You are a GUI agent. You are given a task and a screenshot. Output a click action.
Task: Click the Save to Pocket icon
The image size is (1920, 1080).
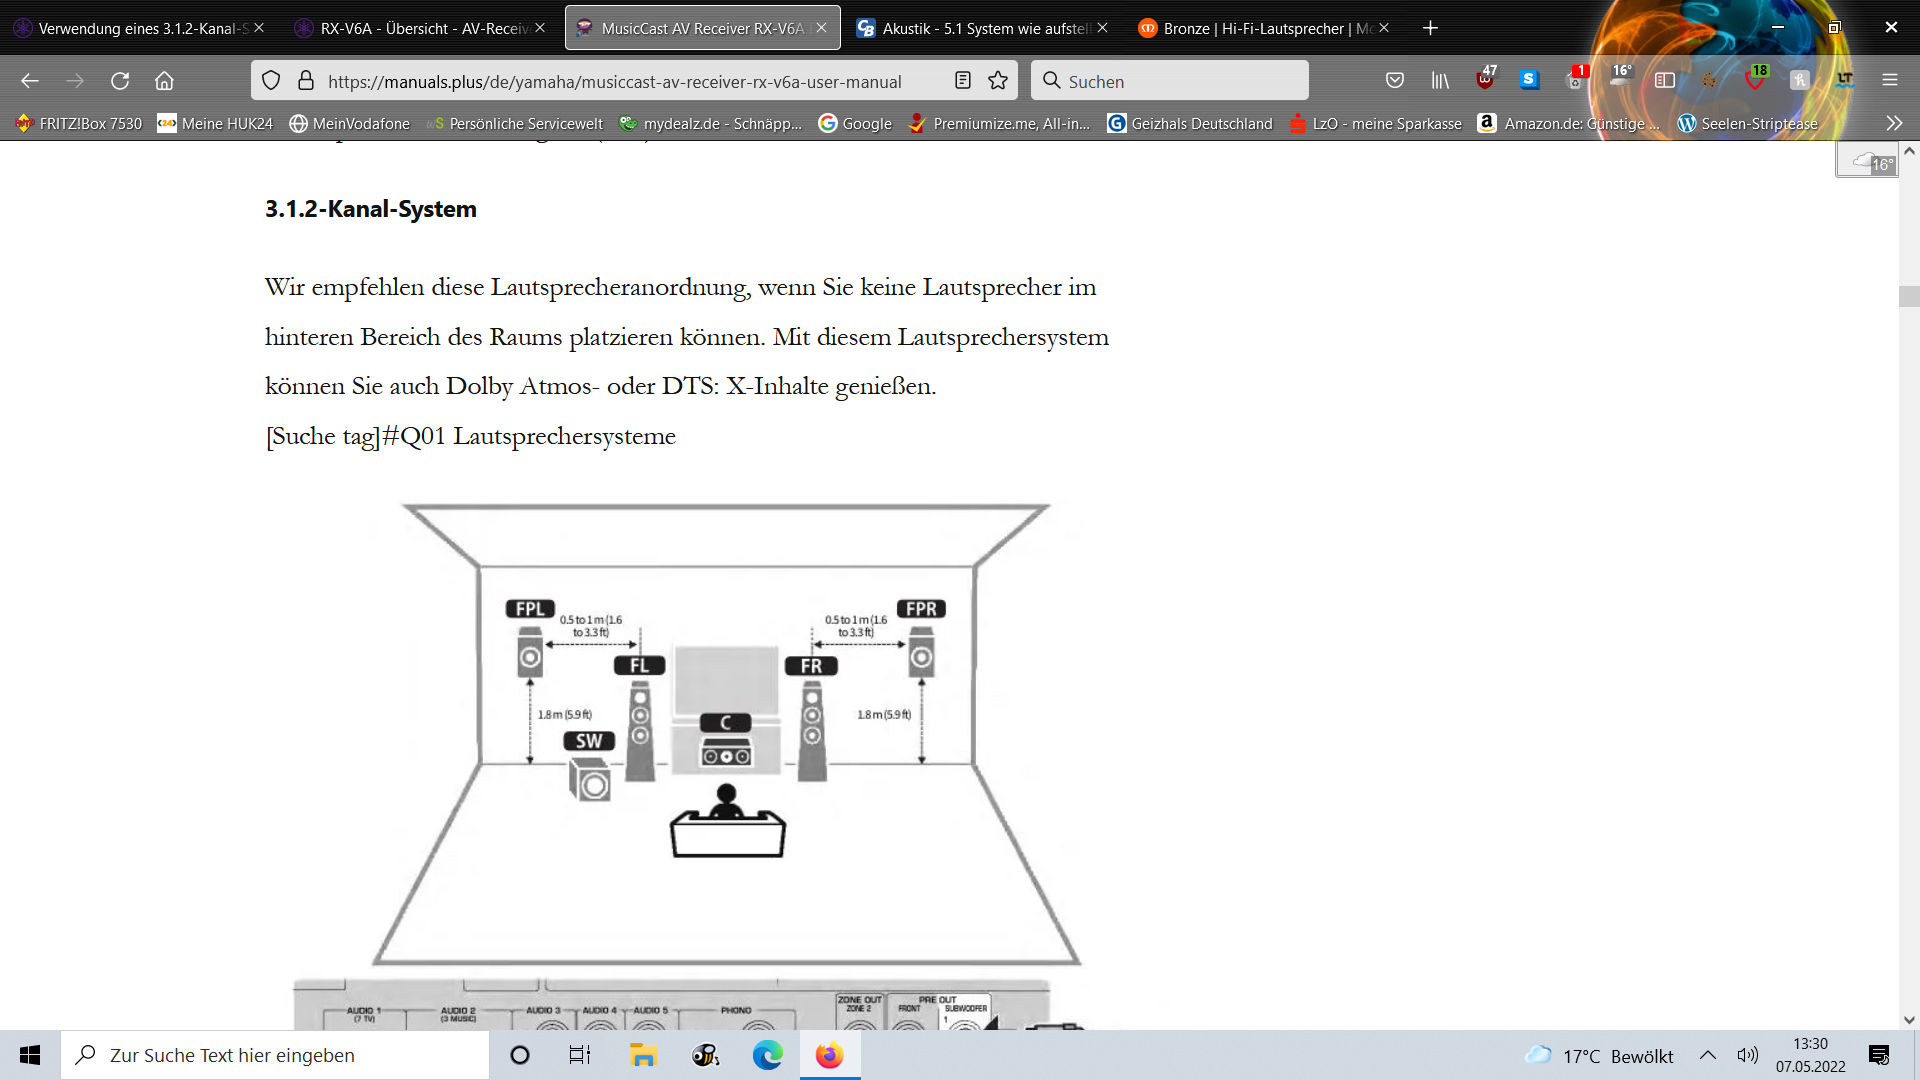1395,81
